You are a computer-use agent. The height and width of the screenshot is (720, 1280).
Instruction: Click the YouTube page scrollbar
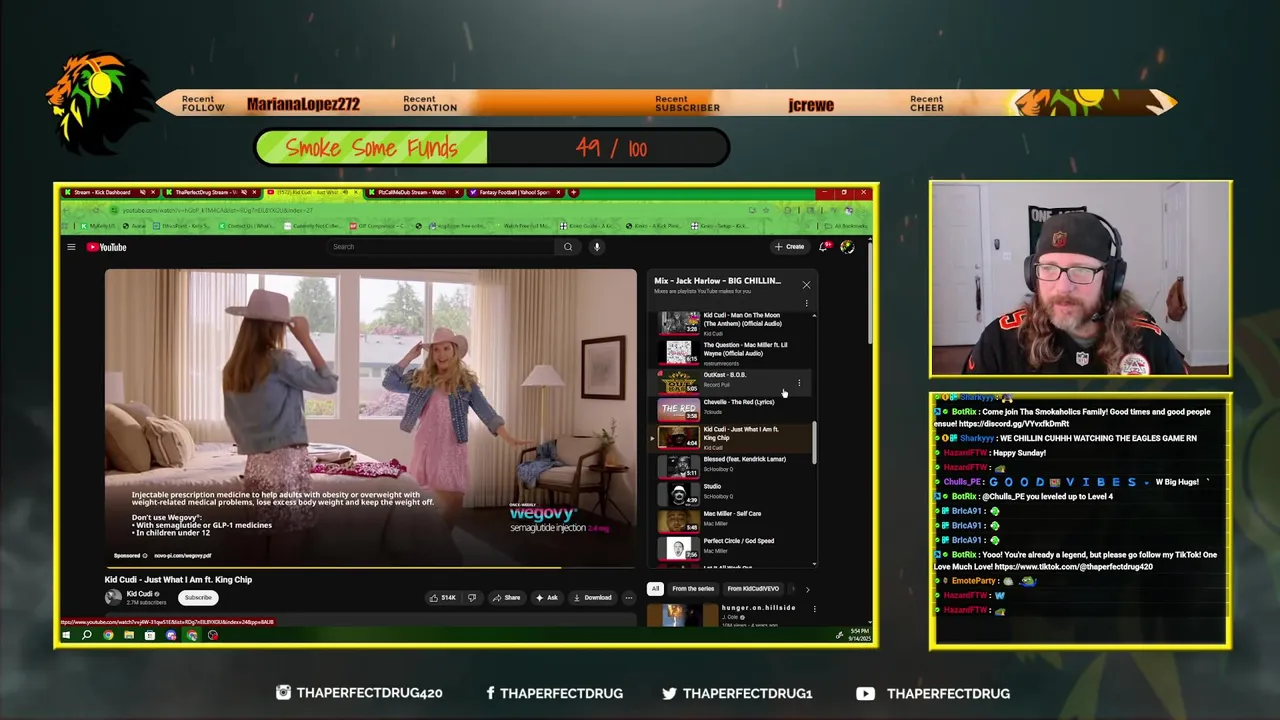869,293
